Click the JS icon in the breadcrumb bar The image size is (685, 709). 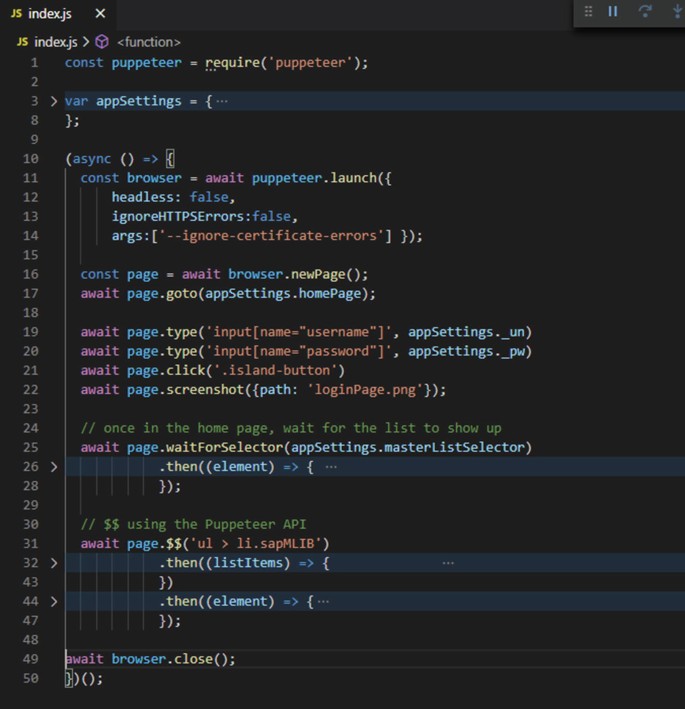[x=23, y=42]
